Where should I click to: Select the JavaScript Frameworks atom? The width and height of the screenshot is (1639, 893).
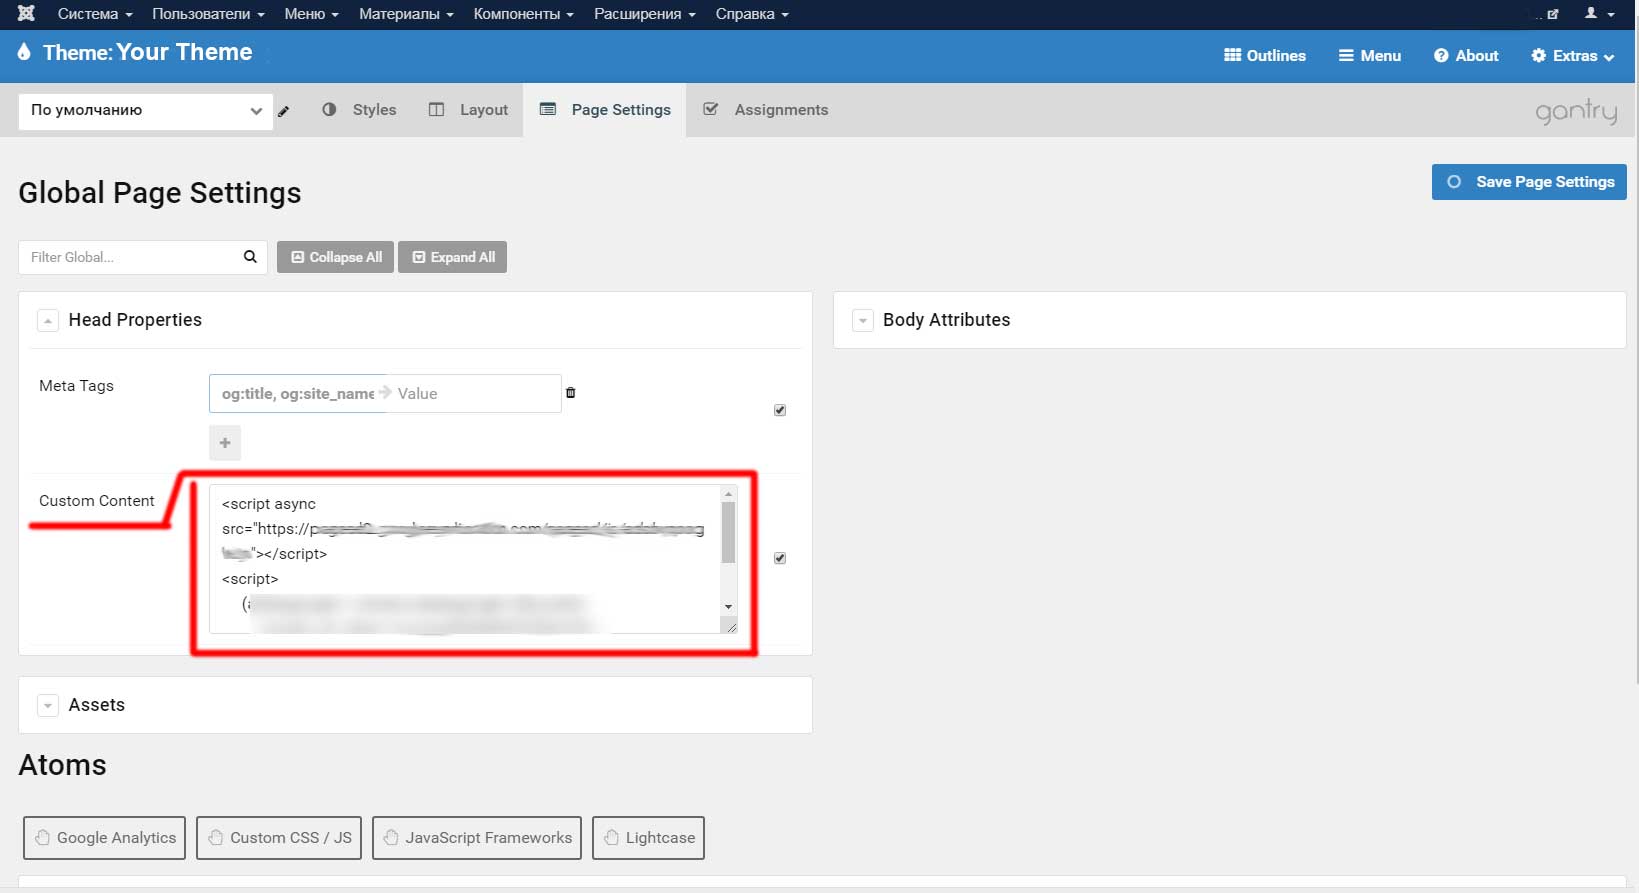(477, 838)
